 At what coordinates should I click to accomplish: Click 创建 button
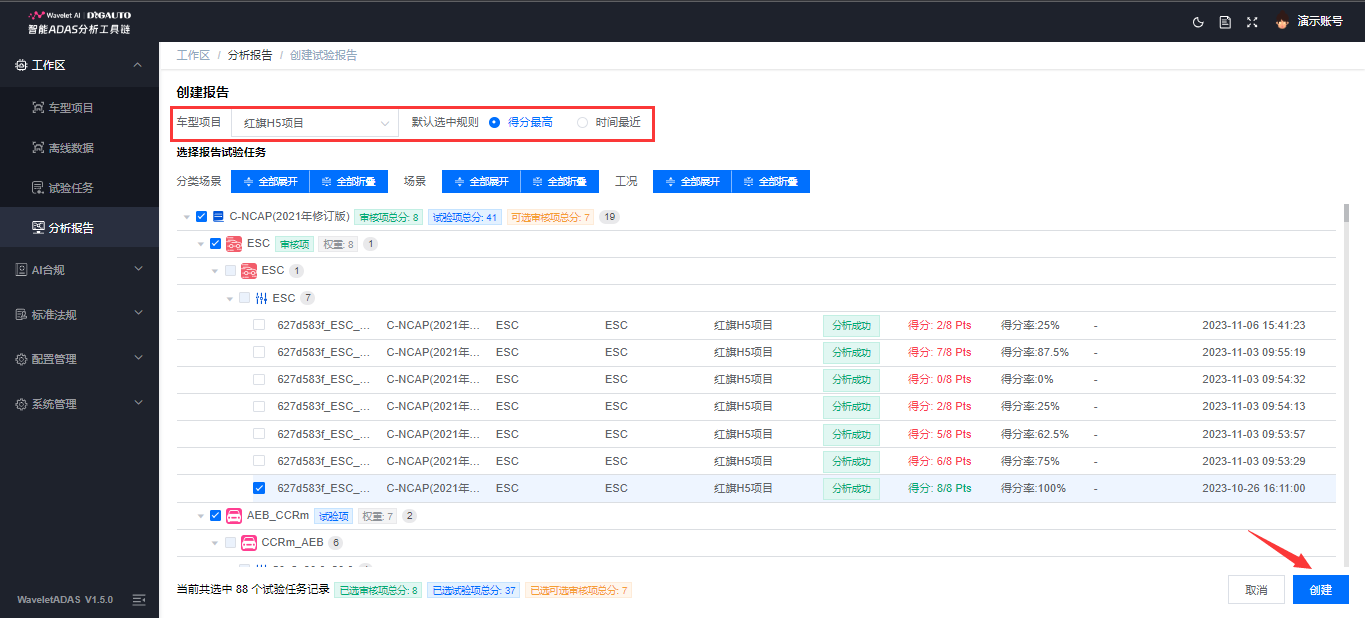coord(1321,590)
